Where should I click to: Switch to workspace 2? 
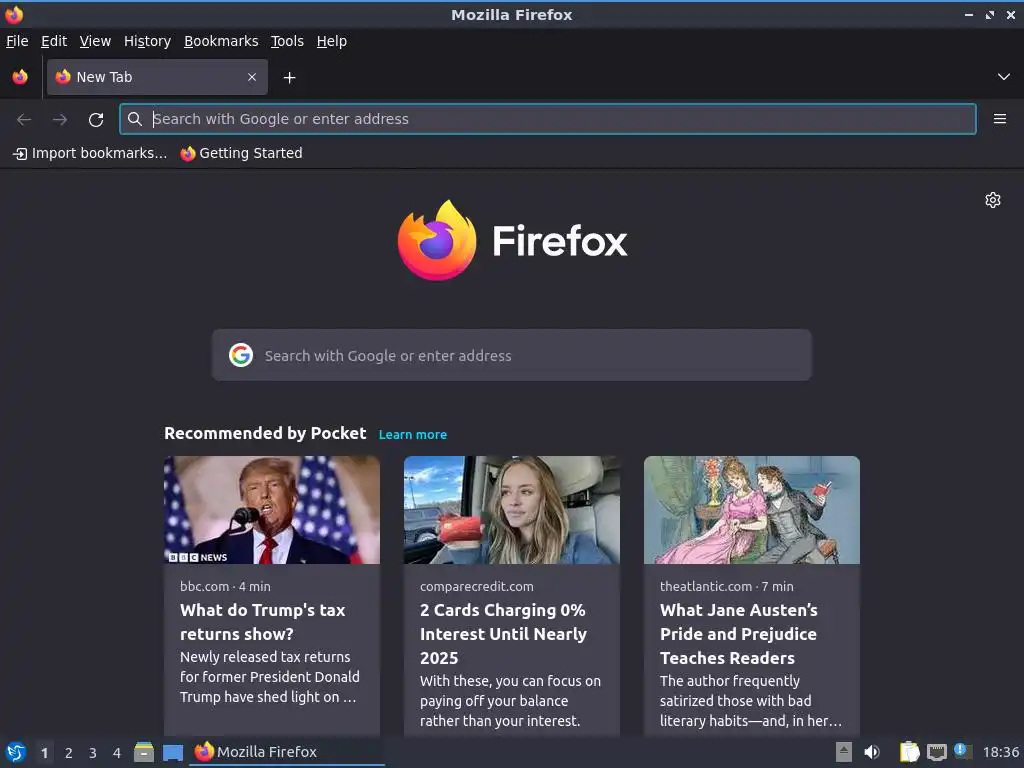tap(69, 753)
